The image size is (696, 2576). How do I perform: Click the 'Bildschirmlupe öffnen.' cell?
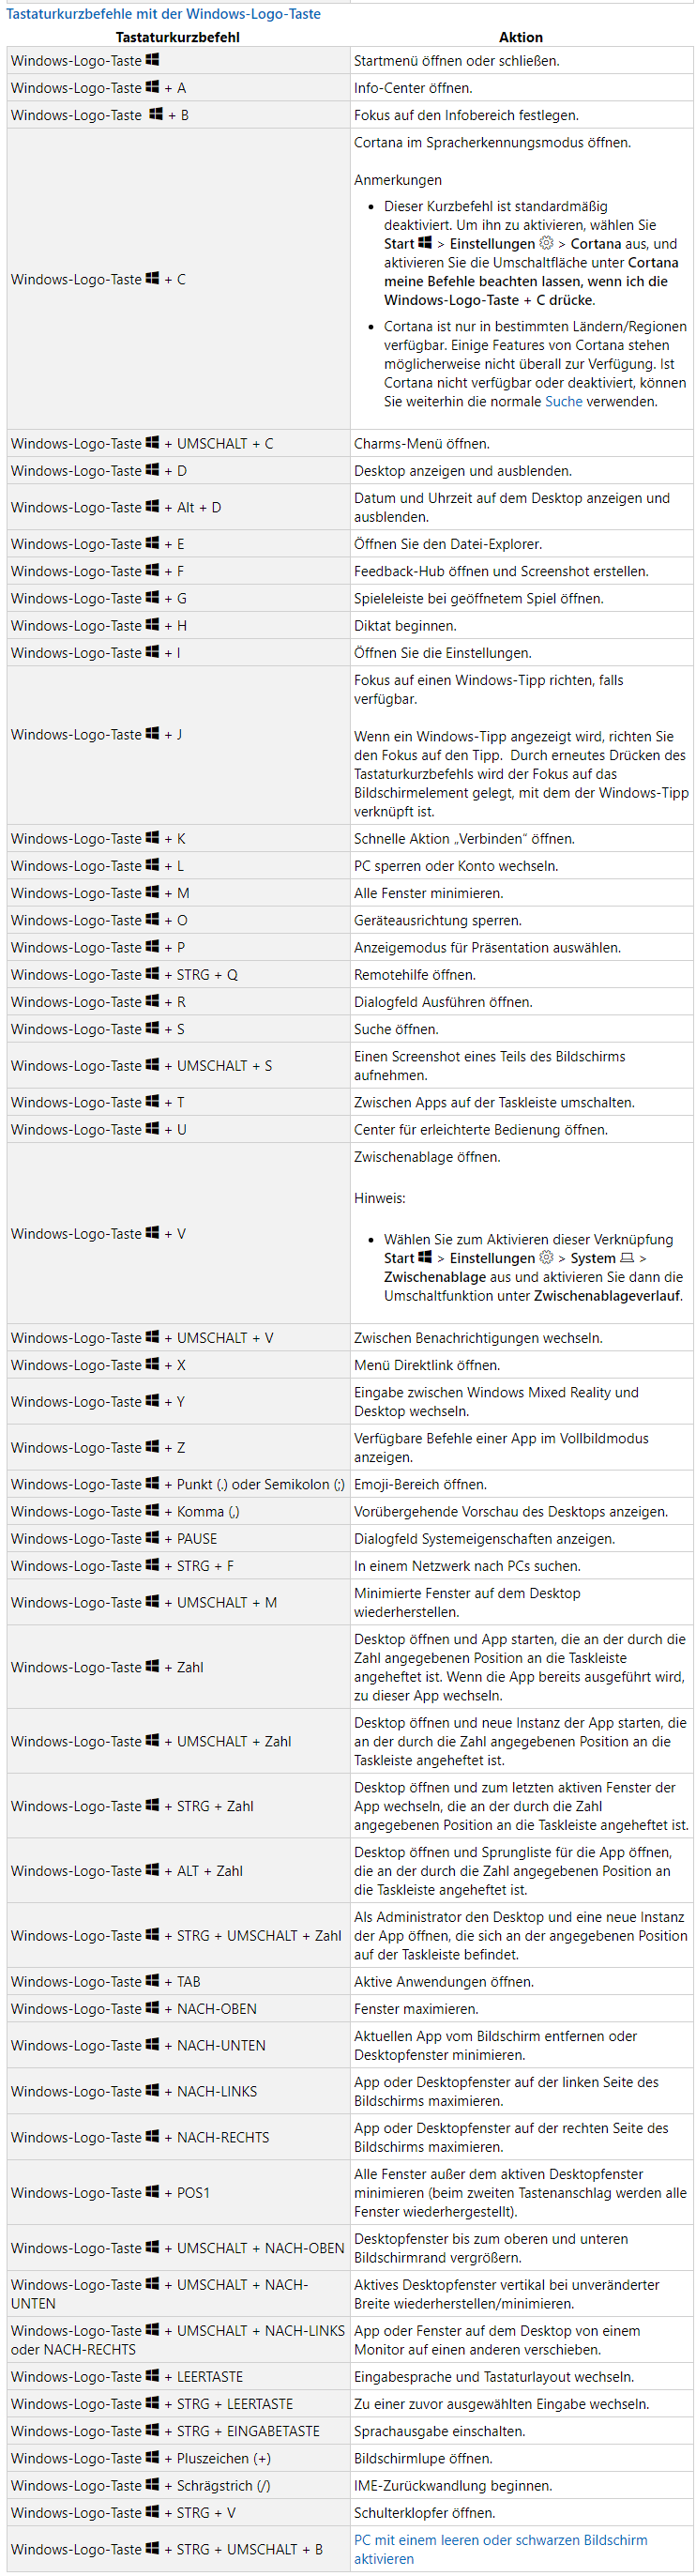(521, 2458)
